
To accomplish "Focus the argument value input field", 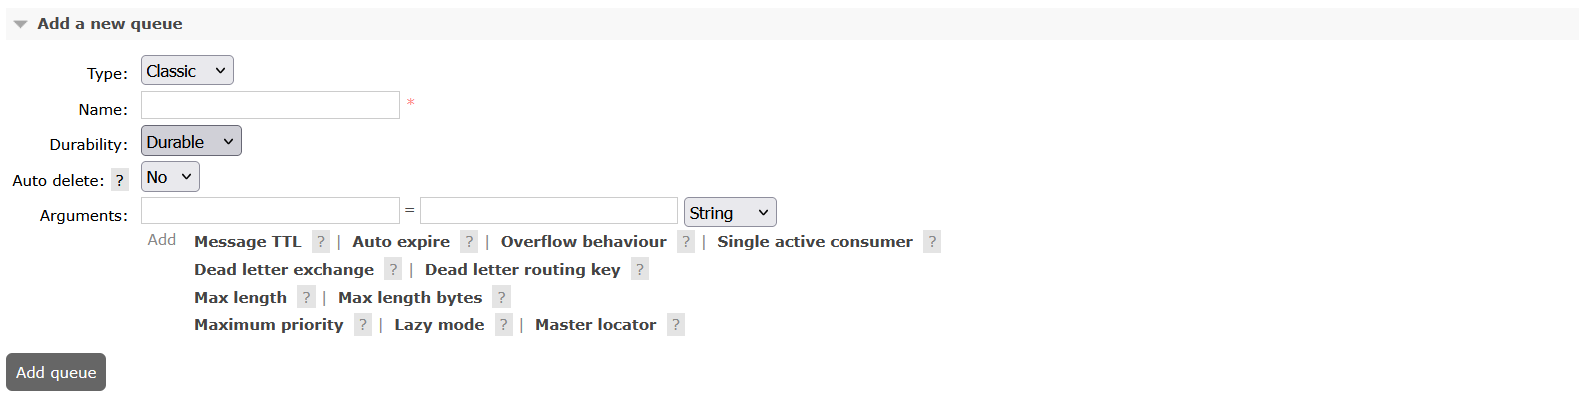I will click(x=549, y=210).
